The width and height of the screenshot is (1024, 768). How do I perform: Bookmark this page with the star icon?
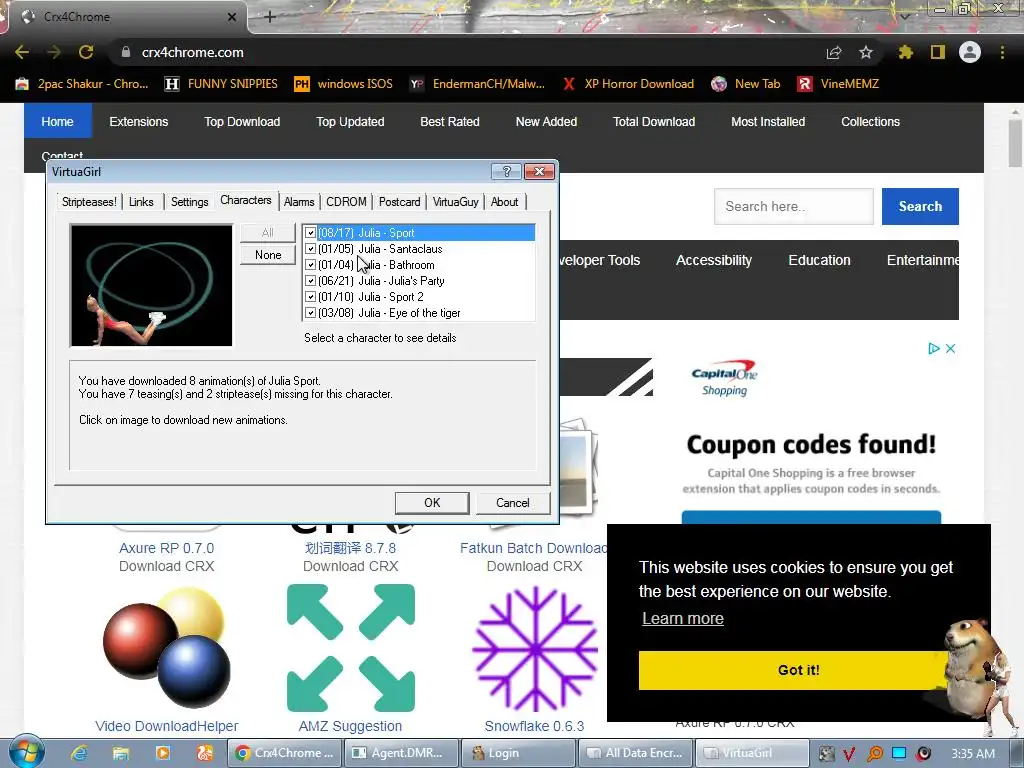point(866,52)
